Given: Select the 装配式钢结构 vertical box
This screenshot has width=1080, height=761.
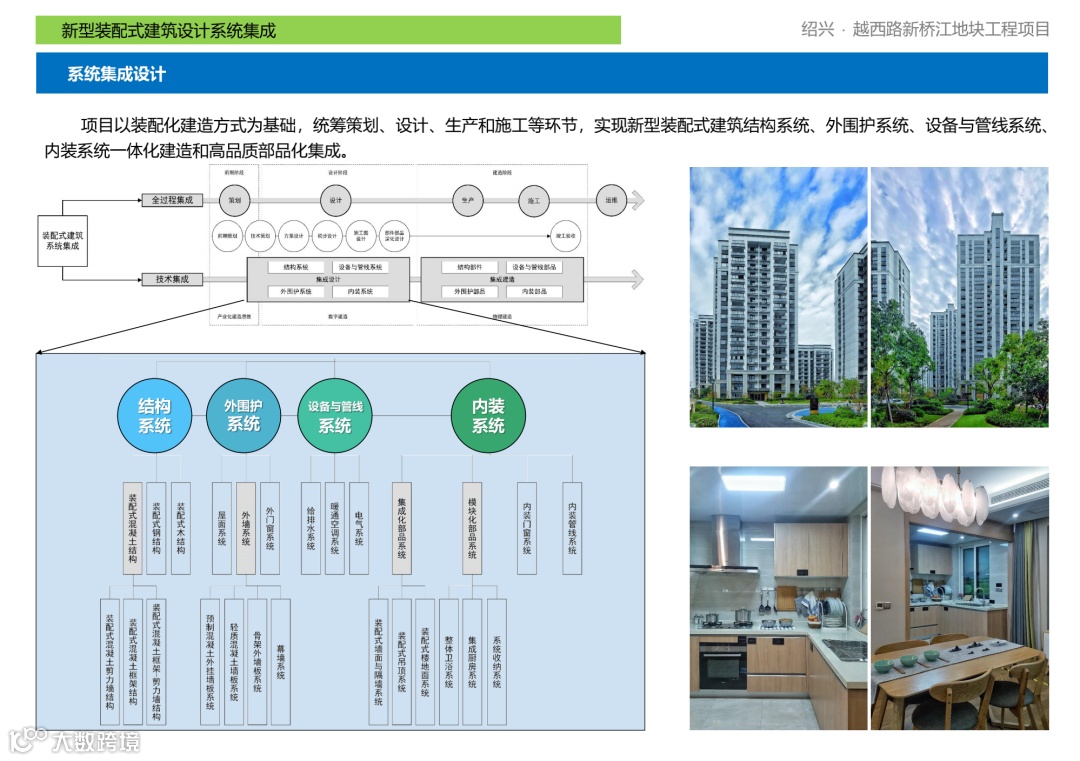Looking at the screenshot, I should 156,528.
